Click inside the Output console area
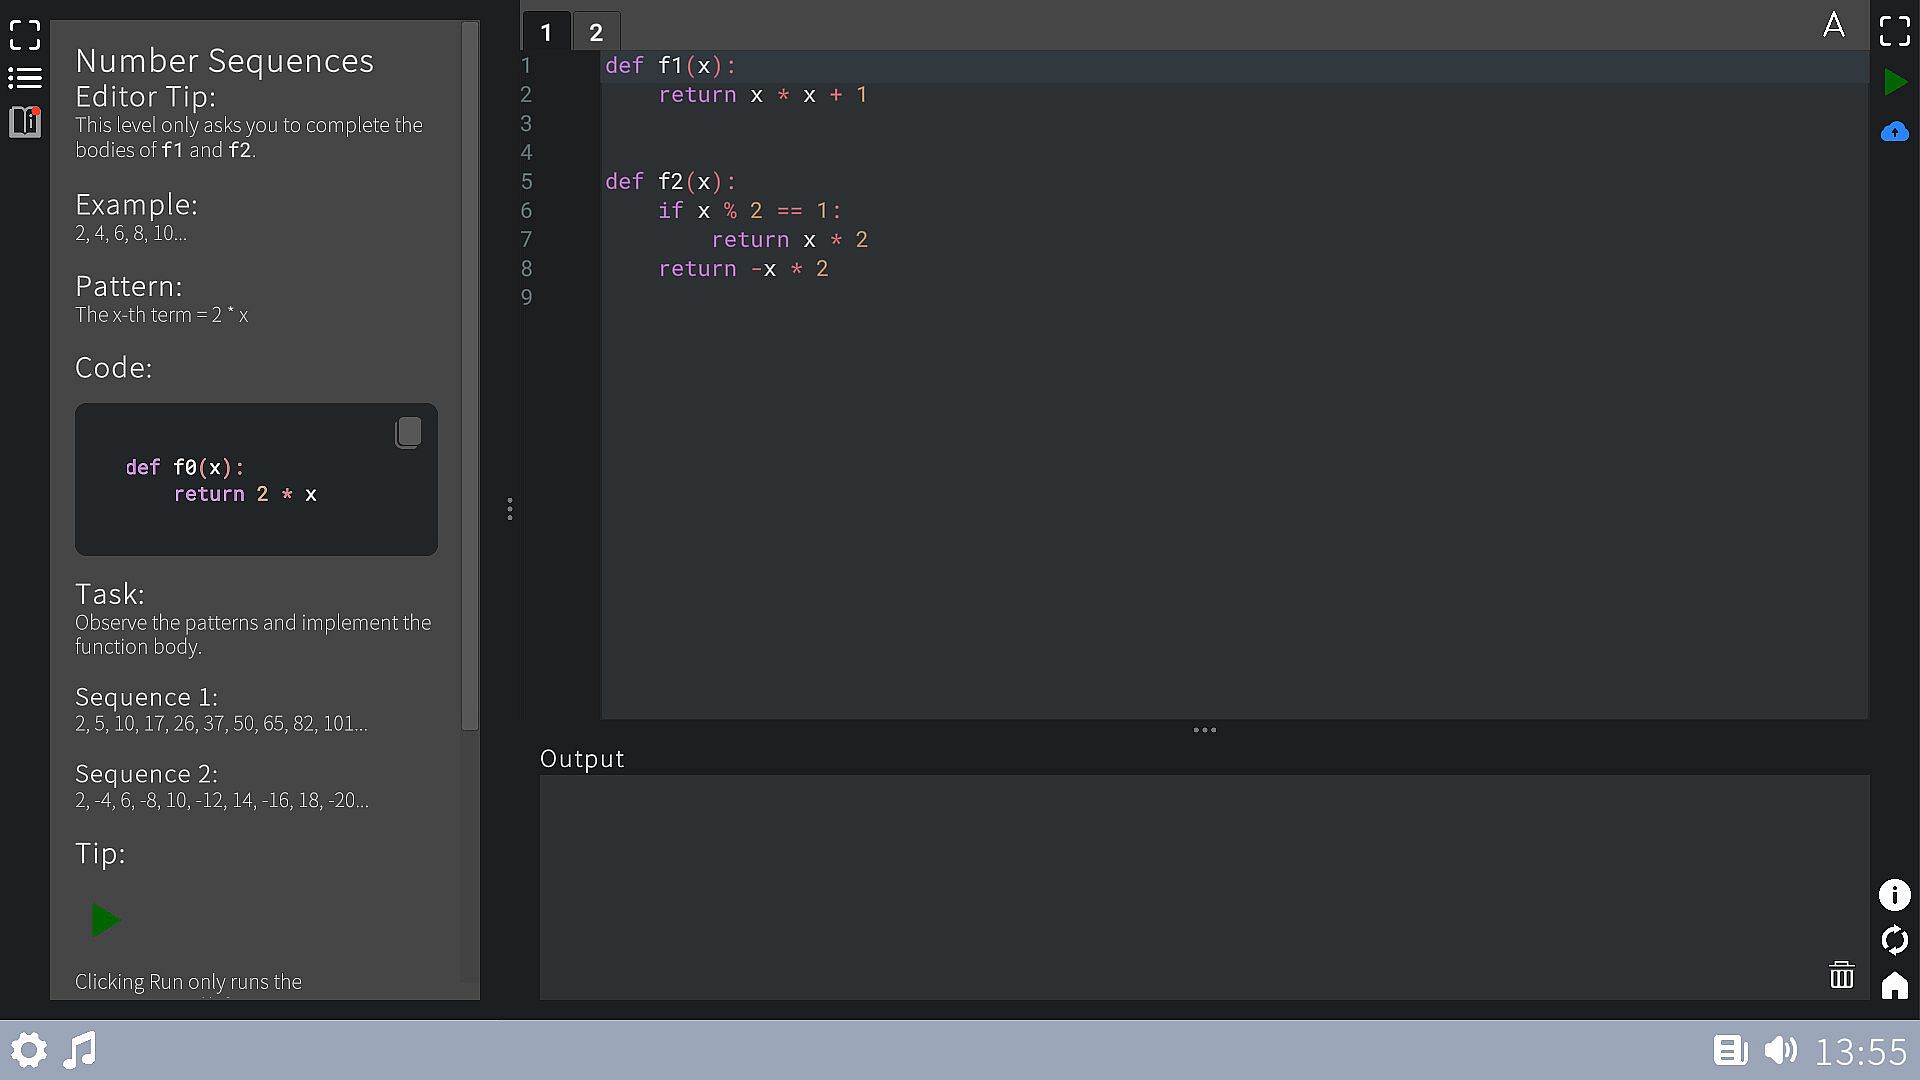1920x1080 pixels. click(x=1204, y=887)
